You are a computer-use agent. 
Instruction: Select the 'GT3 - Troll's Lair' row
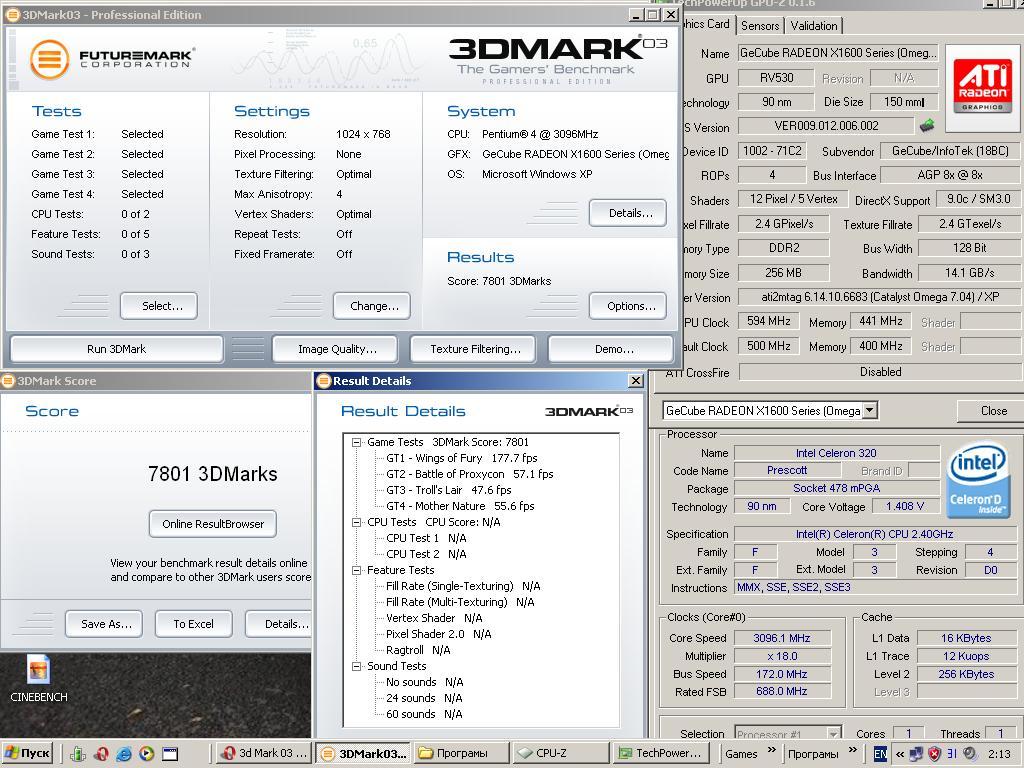(449, 490)
